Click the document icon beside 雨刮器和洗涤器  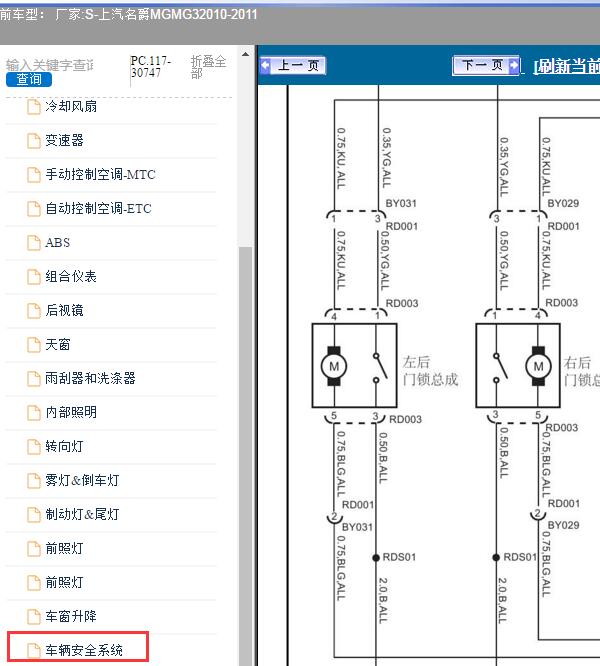click(34, 378)
